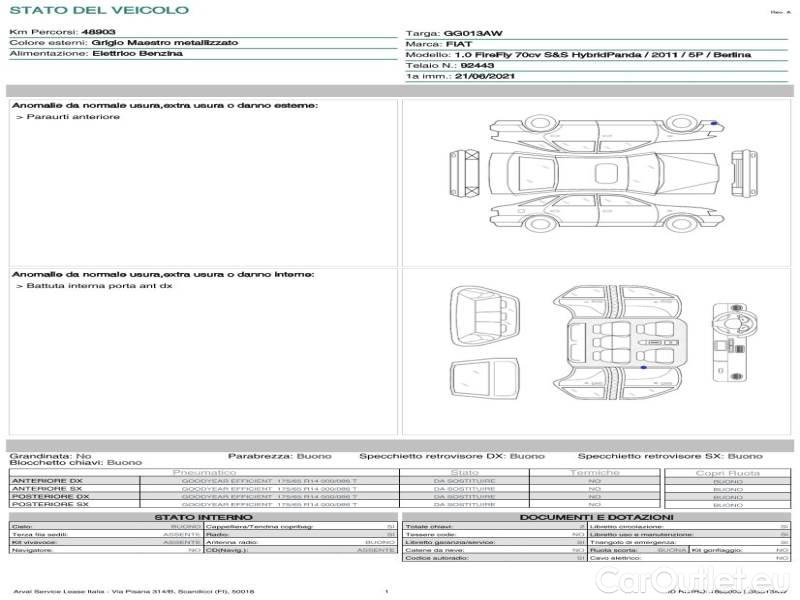Click the blue damage marker on the exterior car diagram
Image resolution: width=800 pixels, height=600 pixels.
(714, 123)
